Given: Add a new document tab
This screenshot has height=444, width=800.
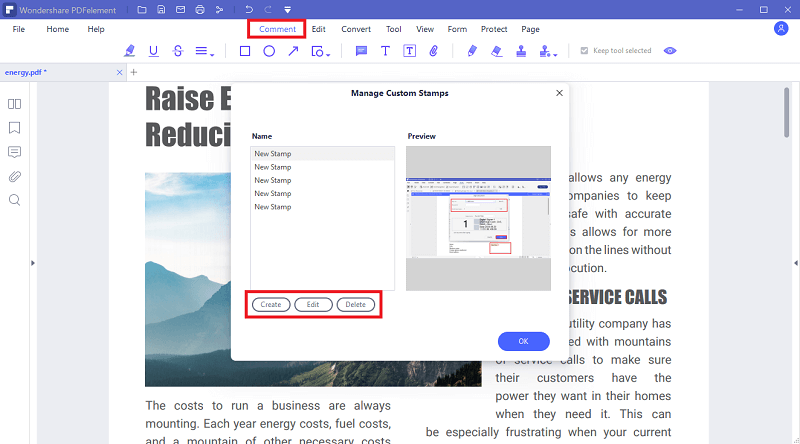Looking at the screenshot, I should pos(134,72).
